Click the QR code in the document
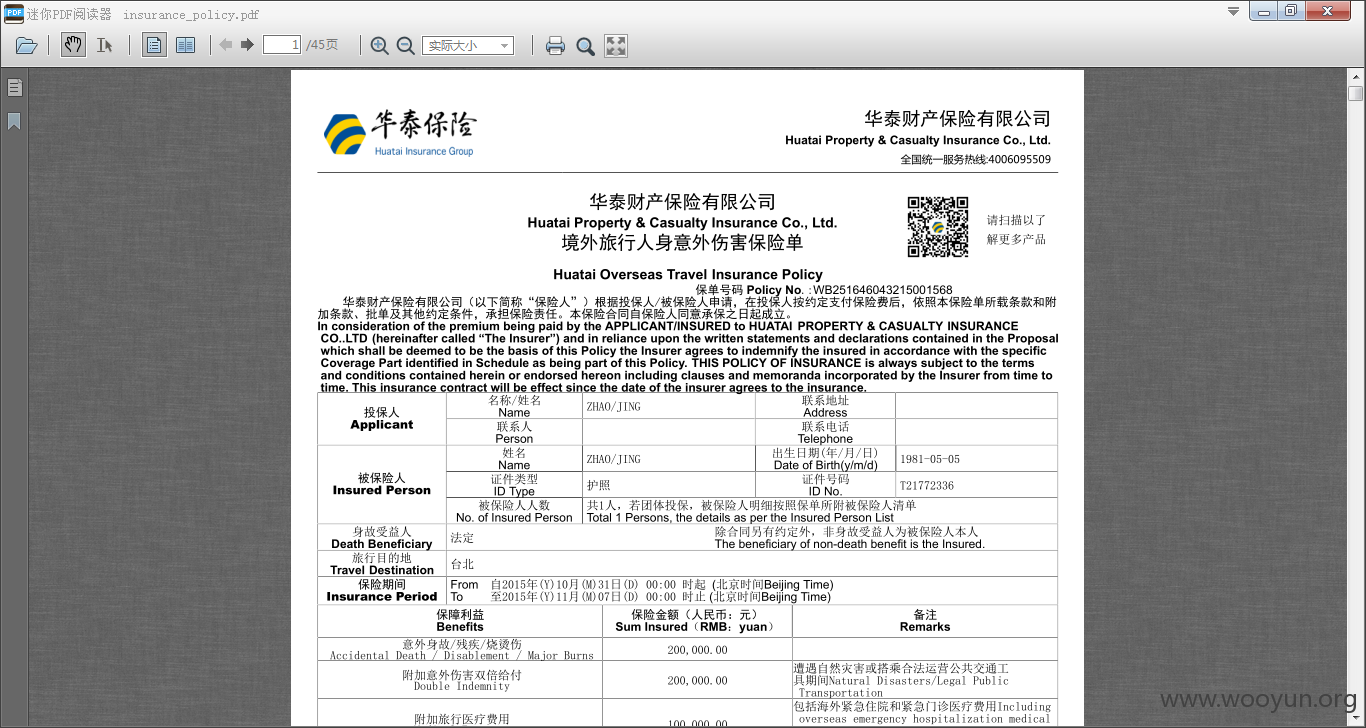The height and width of the screenshot is (728, 1366). pyautogui.click(x=937, y=227)
